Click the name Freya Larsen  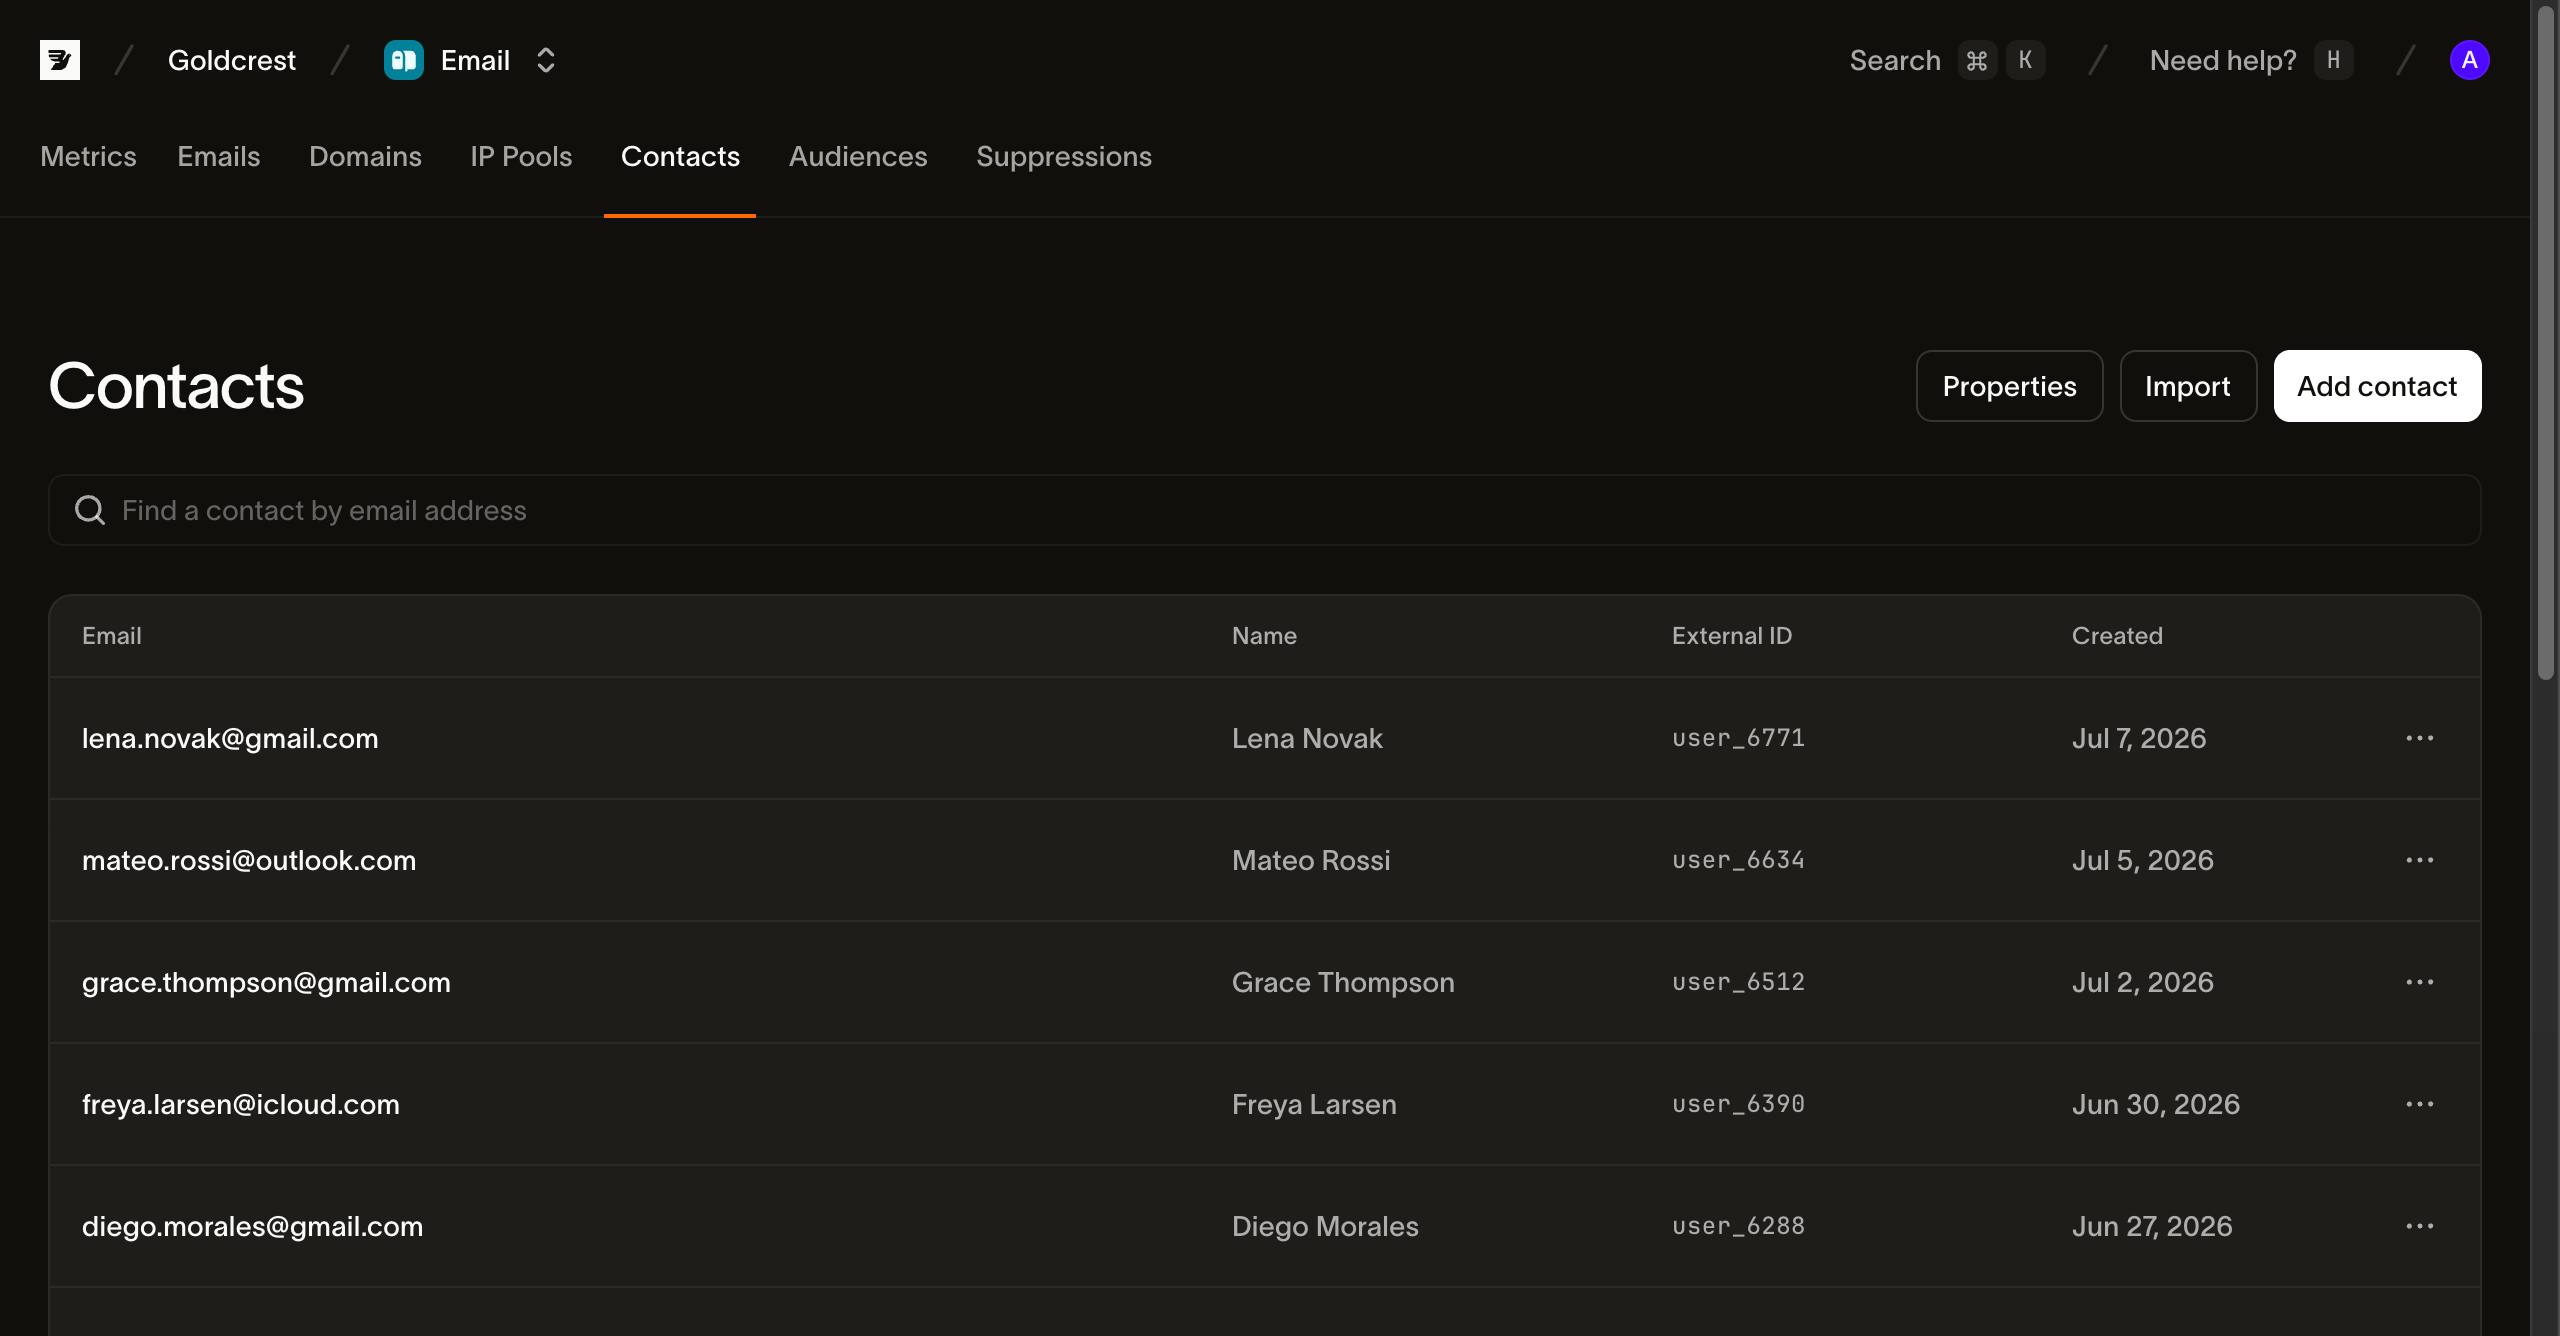click(1314, 1104)
